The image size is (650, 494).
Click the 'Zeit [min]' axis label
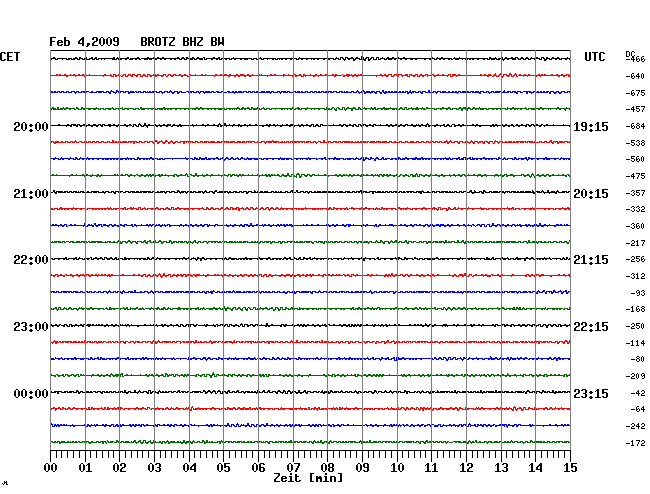(309, 479)
